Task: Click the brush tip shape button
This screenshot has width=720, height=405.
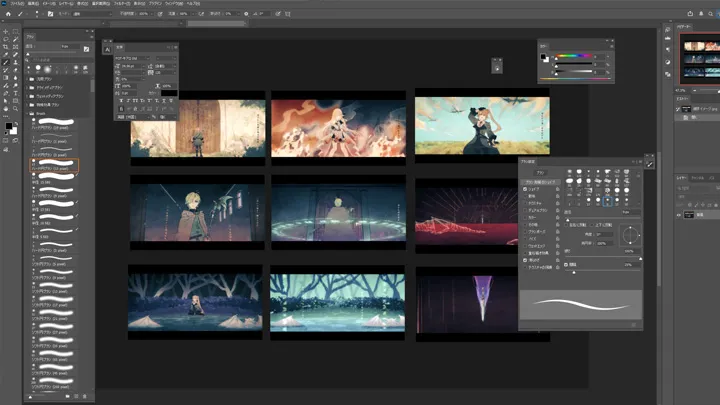Action: pyautogui.click(x=541, y=182)
